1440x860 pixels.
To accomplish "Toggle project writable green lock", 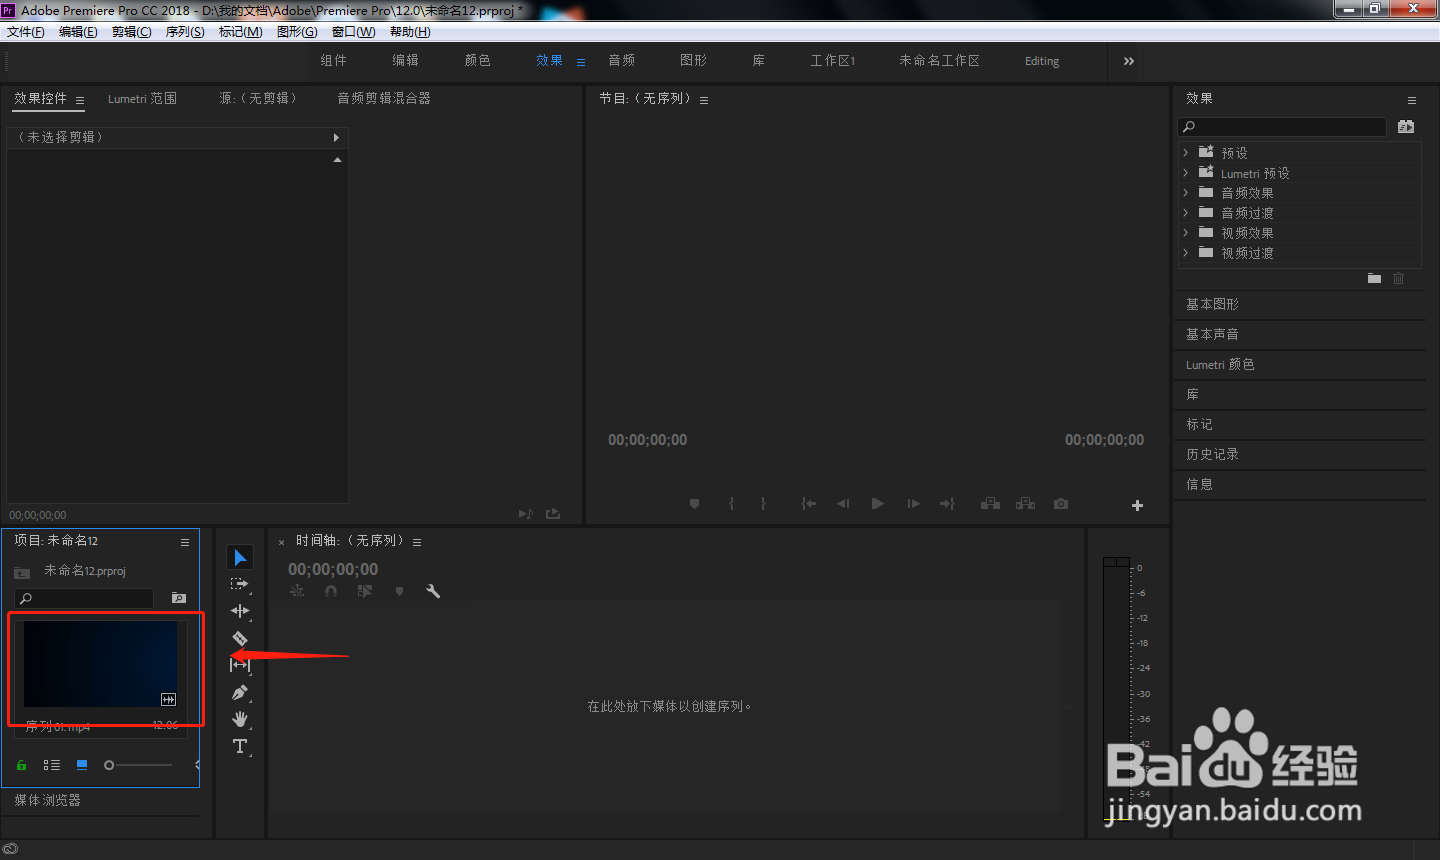I will click(x=21, y=765).
